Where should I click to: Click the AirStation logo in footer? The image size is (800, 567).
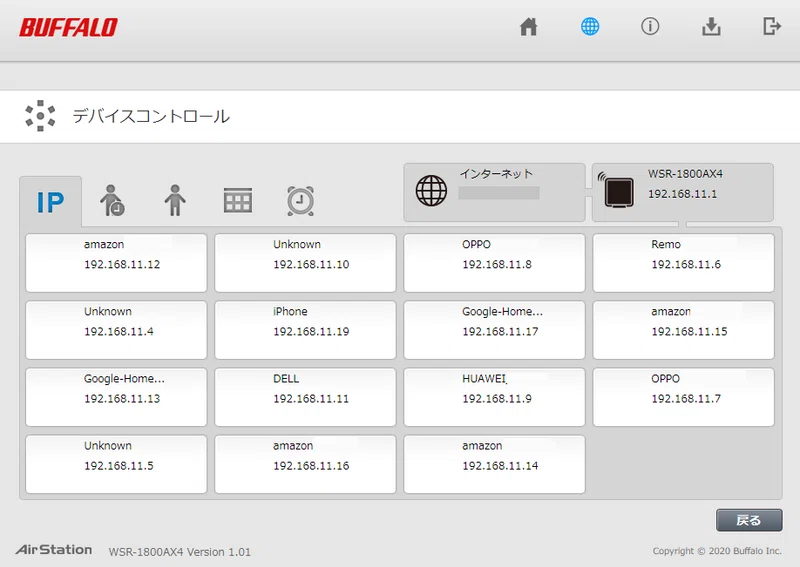tap(54, 550)
